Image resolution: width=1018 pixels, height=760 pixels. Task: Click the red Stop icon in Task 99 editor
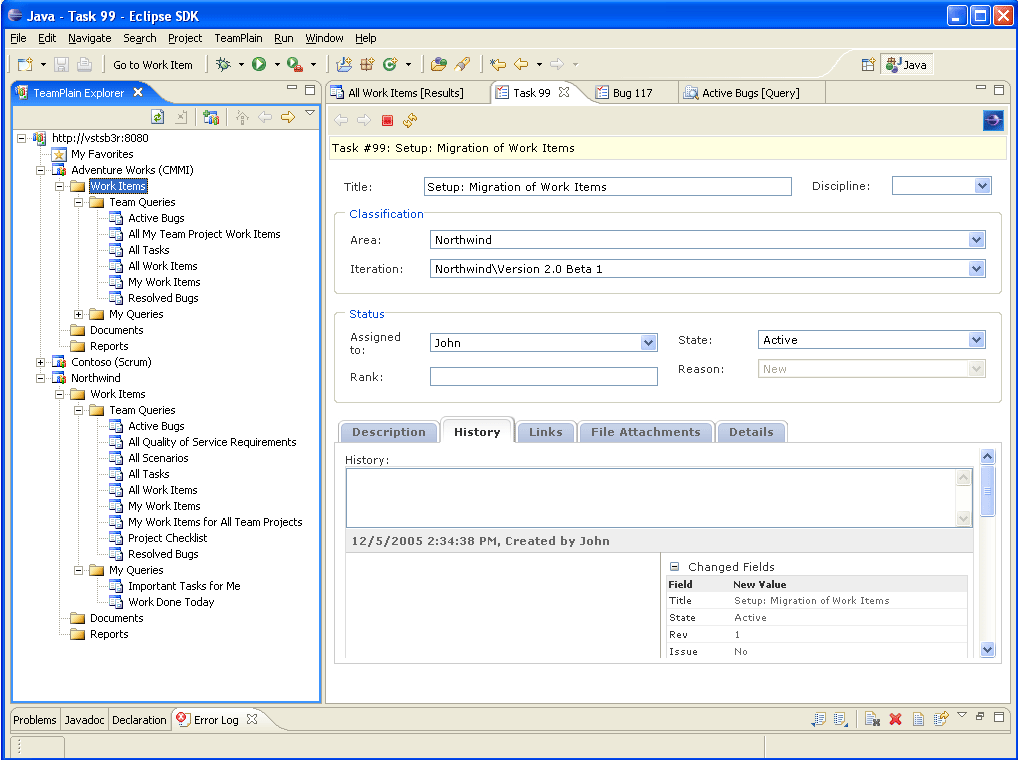pyautogui.click(x=388, y=120)
